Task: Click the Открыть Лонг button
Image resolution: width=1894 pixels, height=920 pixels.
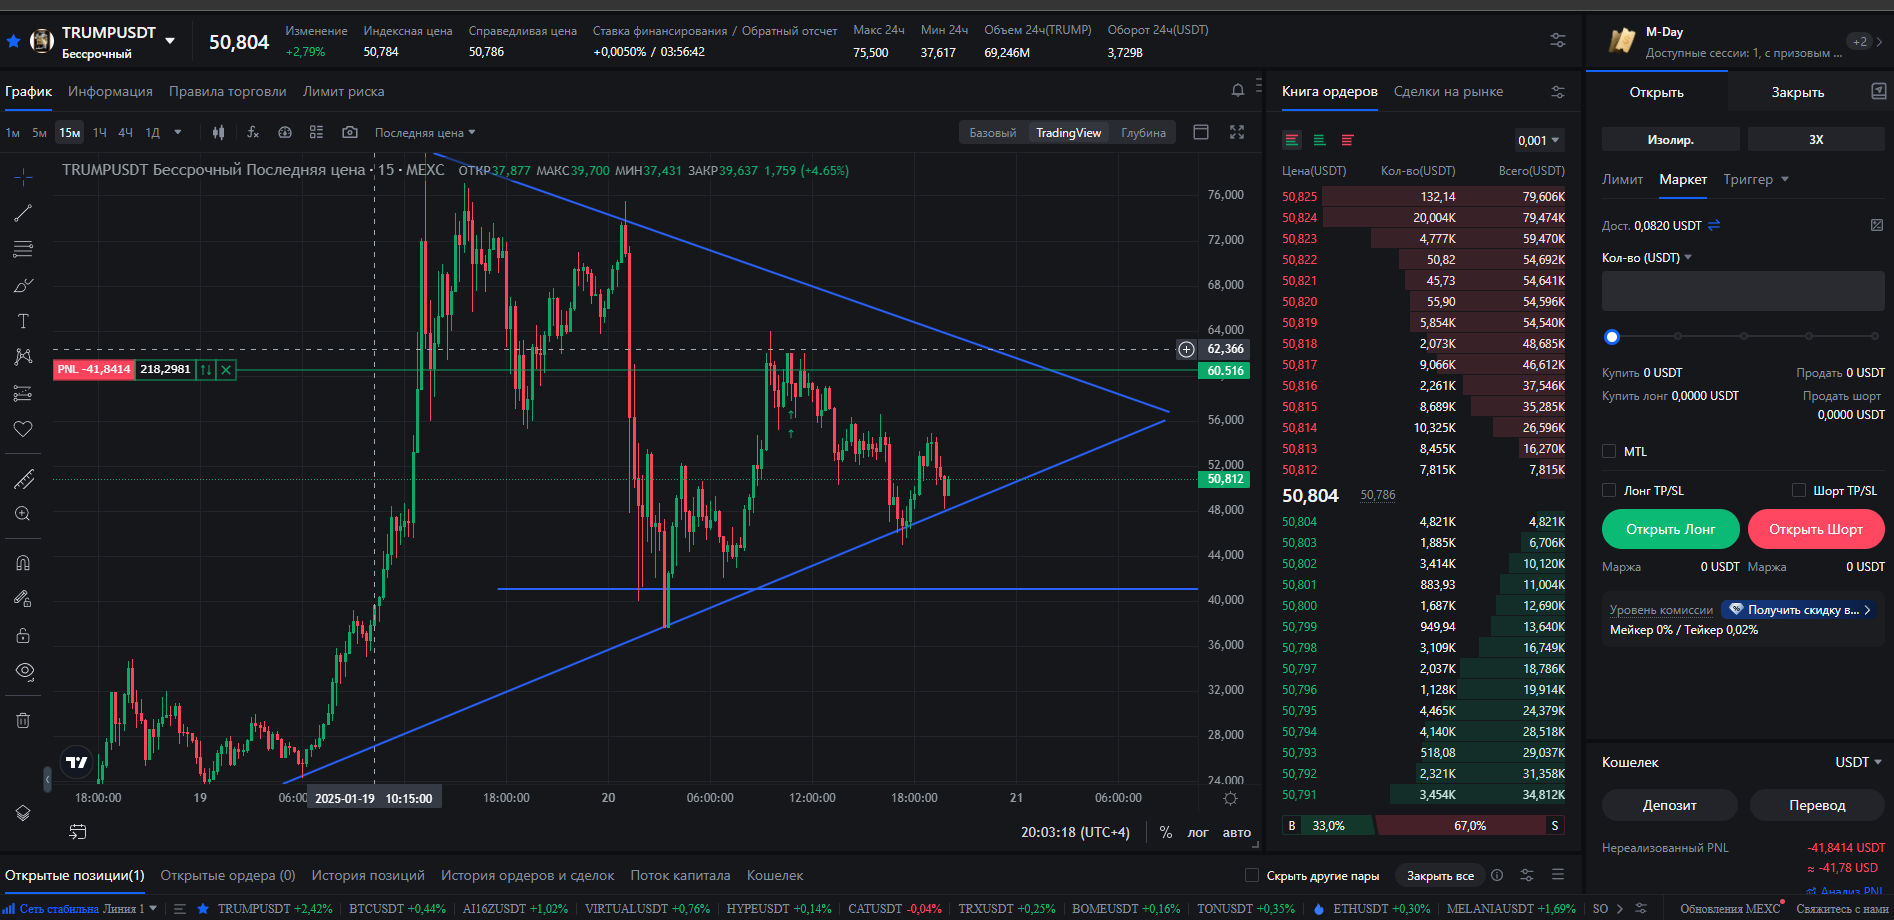Action: click(1670, 529)
